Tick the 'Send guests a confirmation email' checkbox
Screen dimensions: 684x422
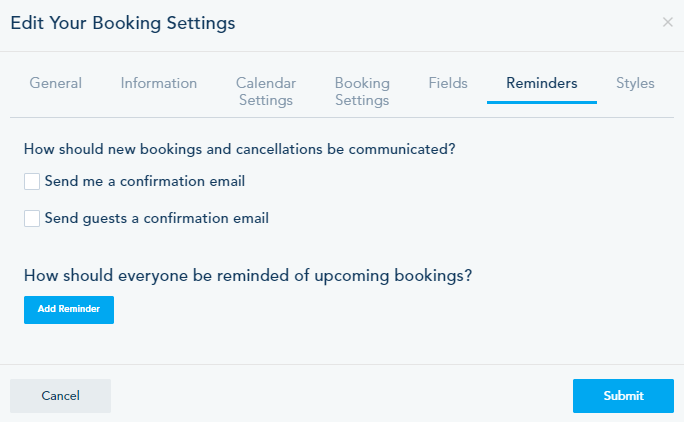(32, 218)
